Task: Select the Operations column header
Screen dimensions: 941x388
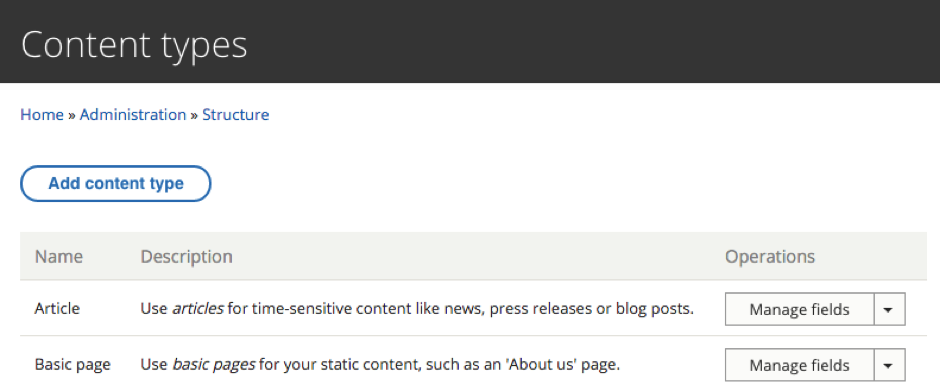Action: click(x=770, y=257)
